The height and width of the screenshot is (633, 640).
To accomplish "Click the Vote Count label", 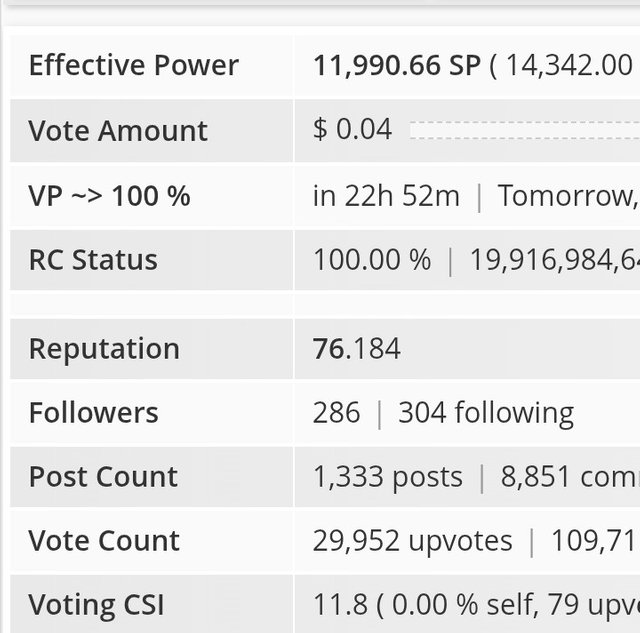I will (x=104, y=541).
